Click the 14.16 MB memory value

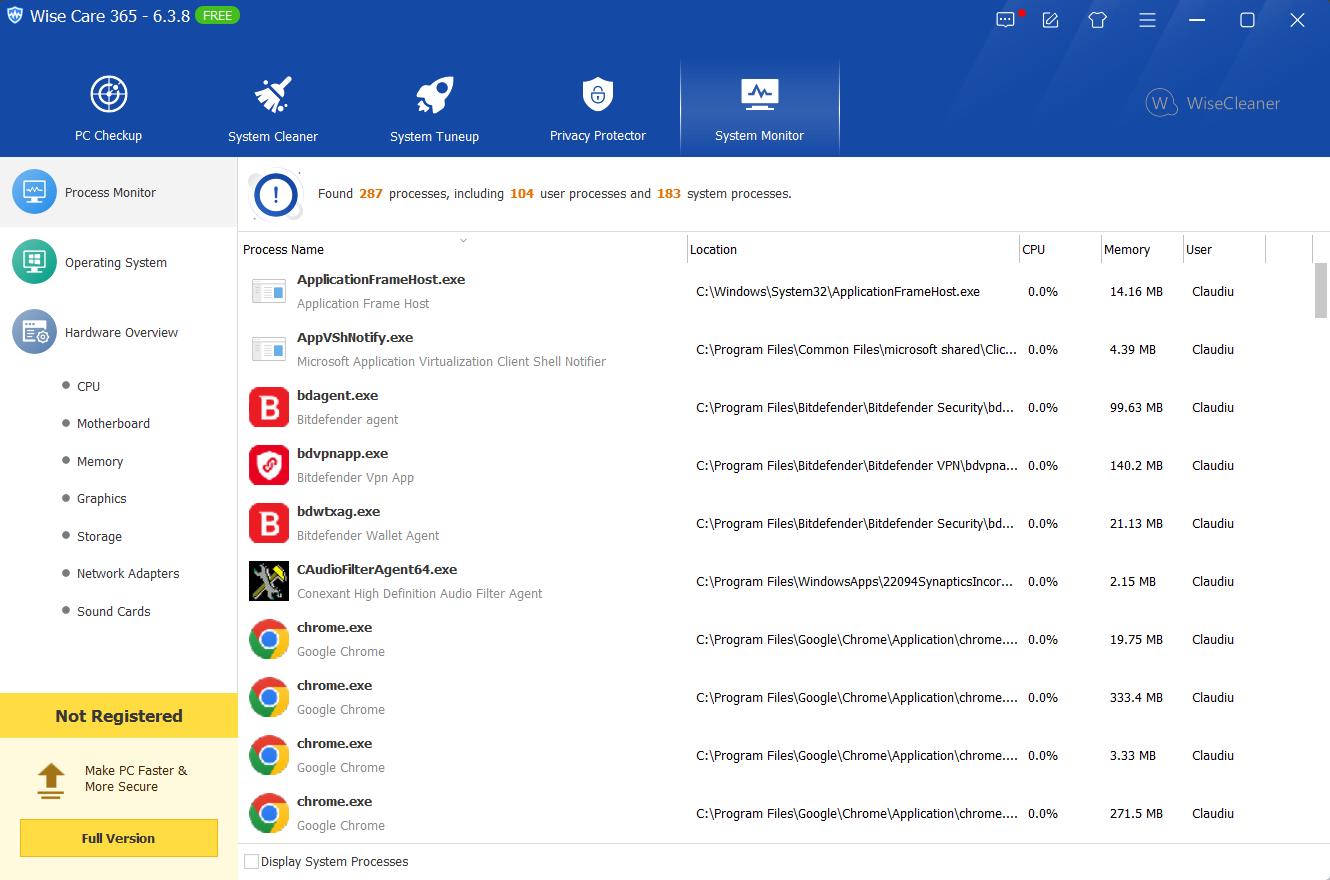click(1136, 291)
